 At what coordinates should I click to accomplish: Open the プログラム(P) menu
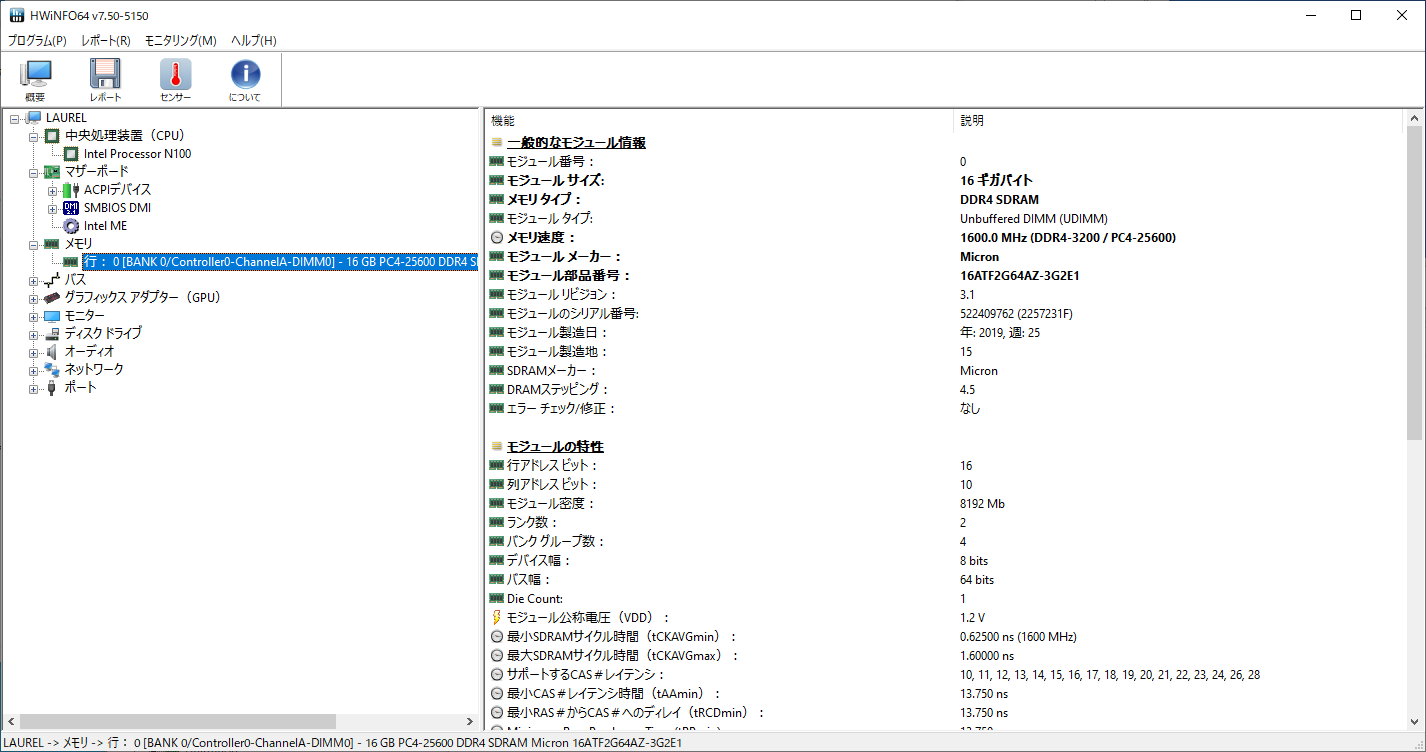tap(37, 41)
